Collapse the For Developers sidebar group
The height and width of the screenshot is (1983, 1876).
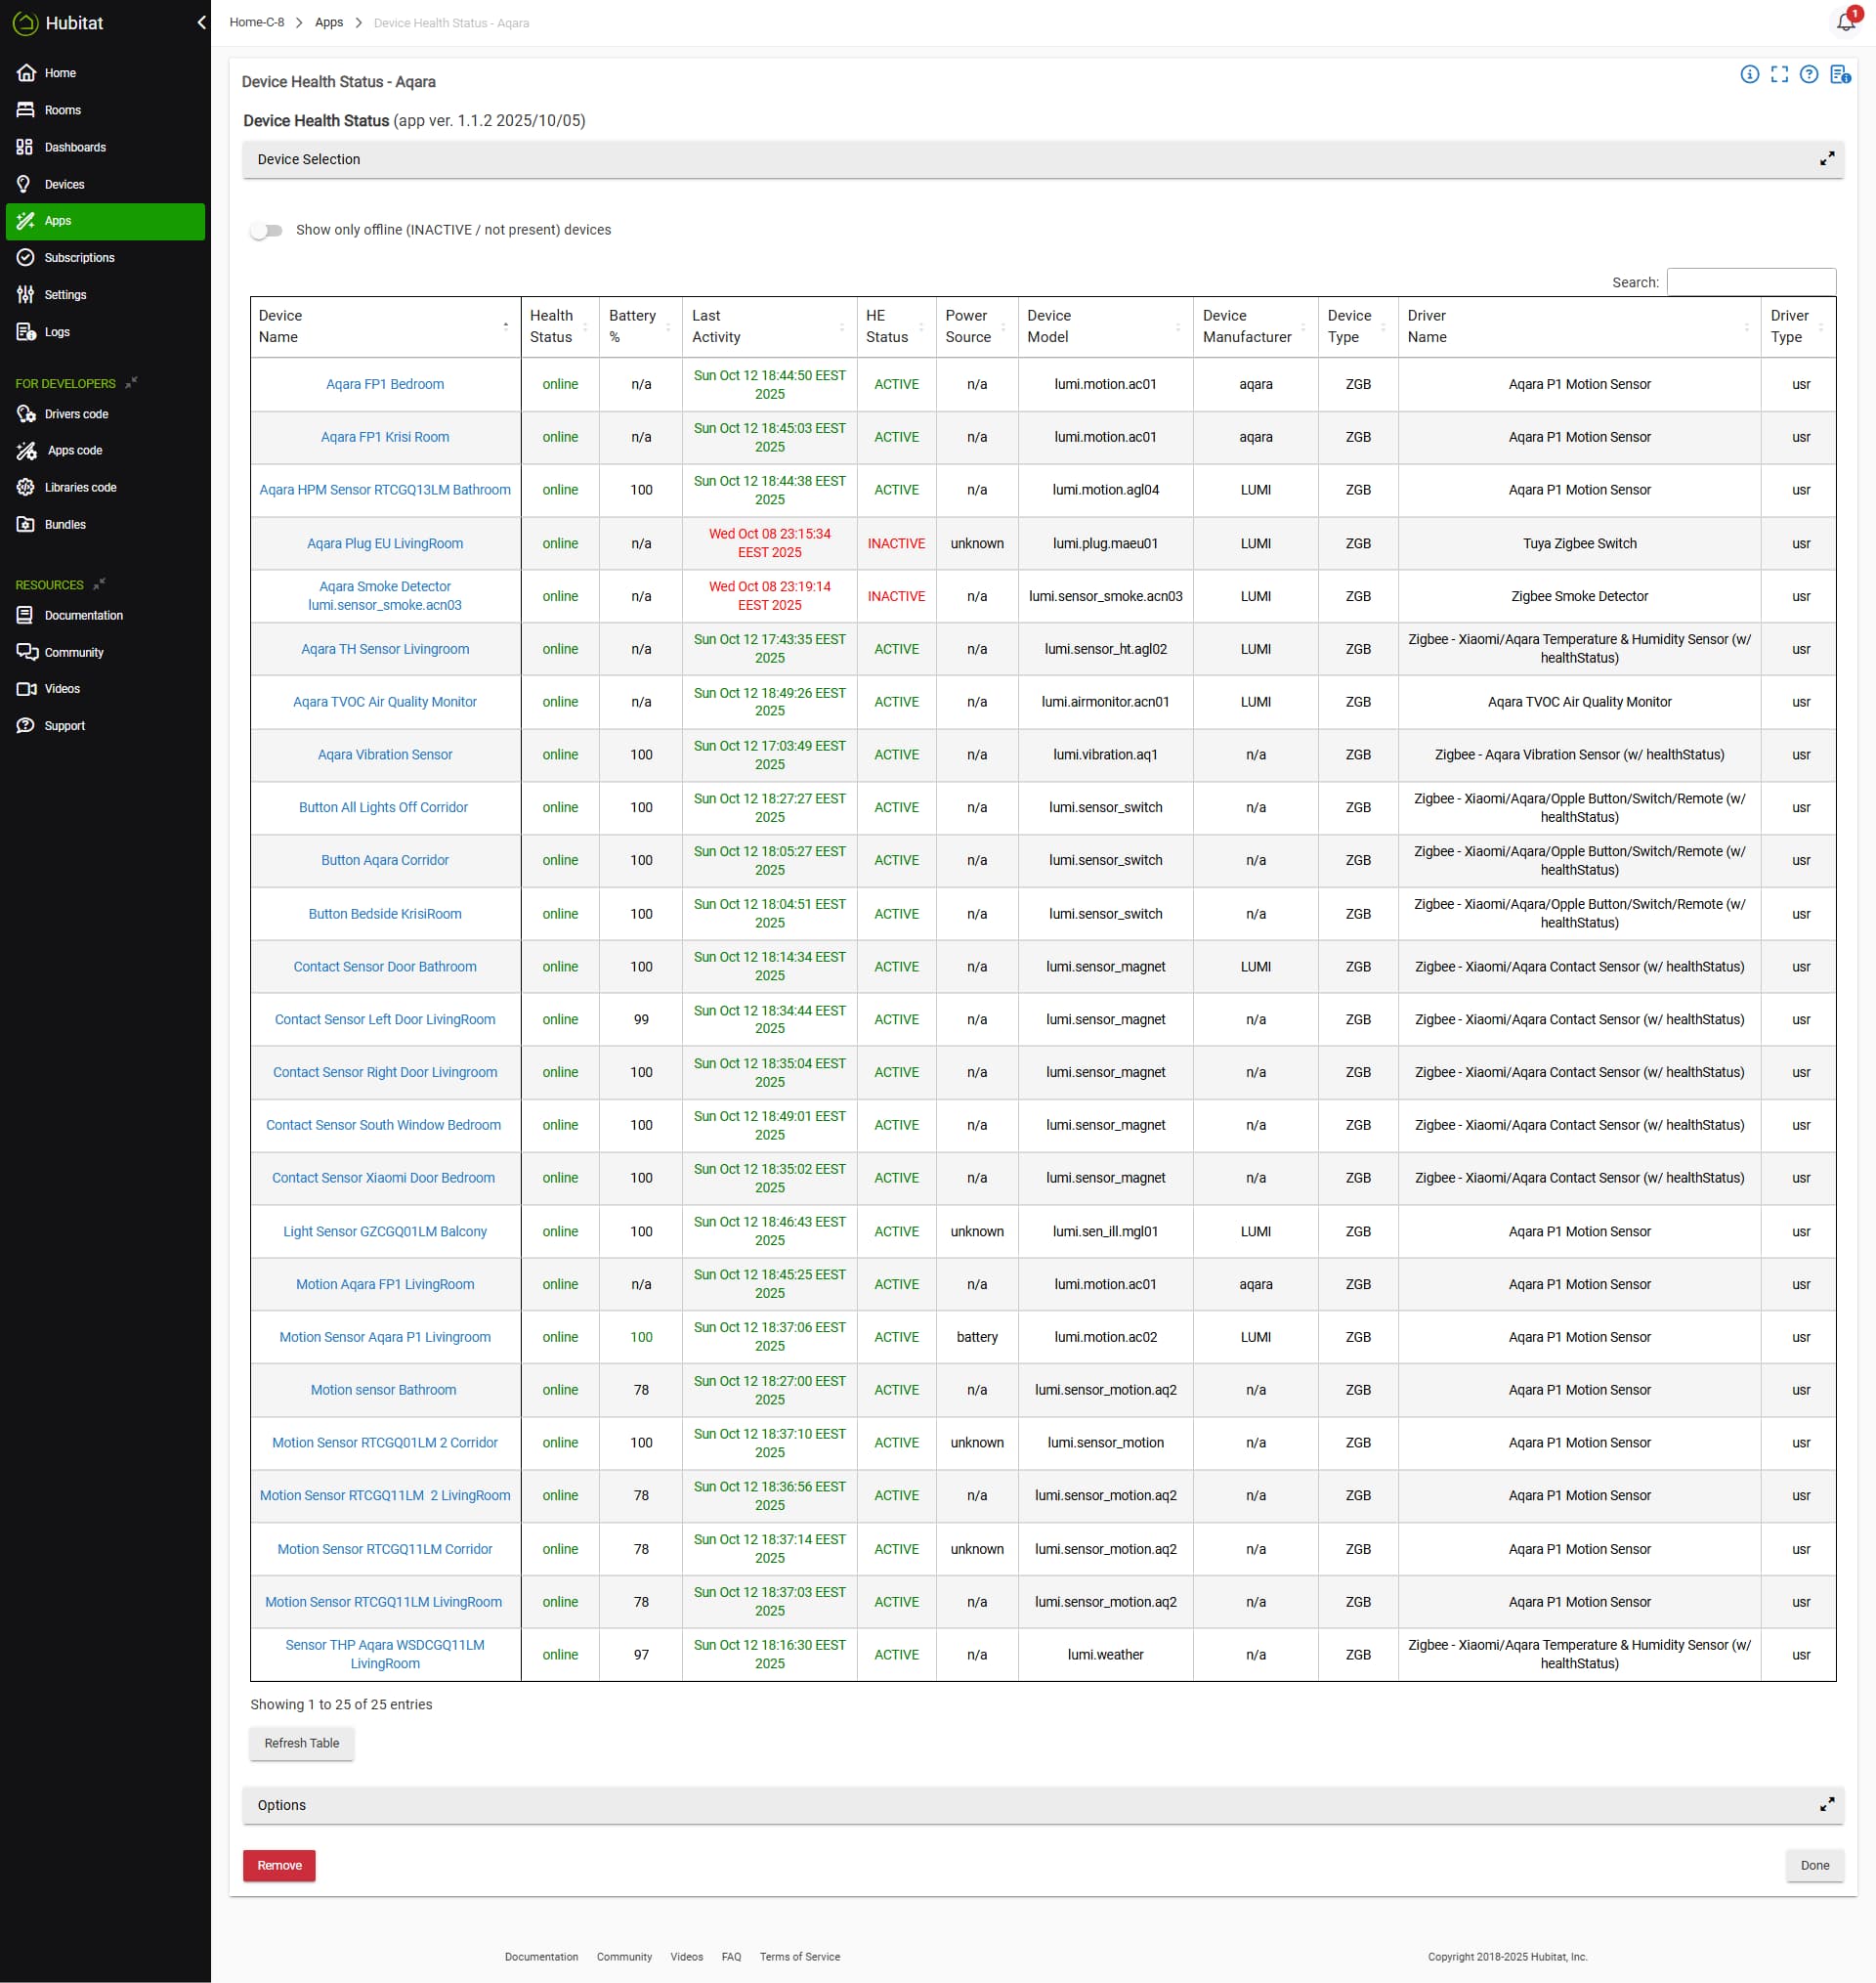[x=131, y=383]
